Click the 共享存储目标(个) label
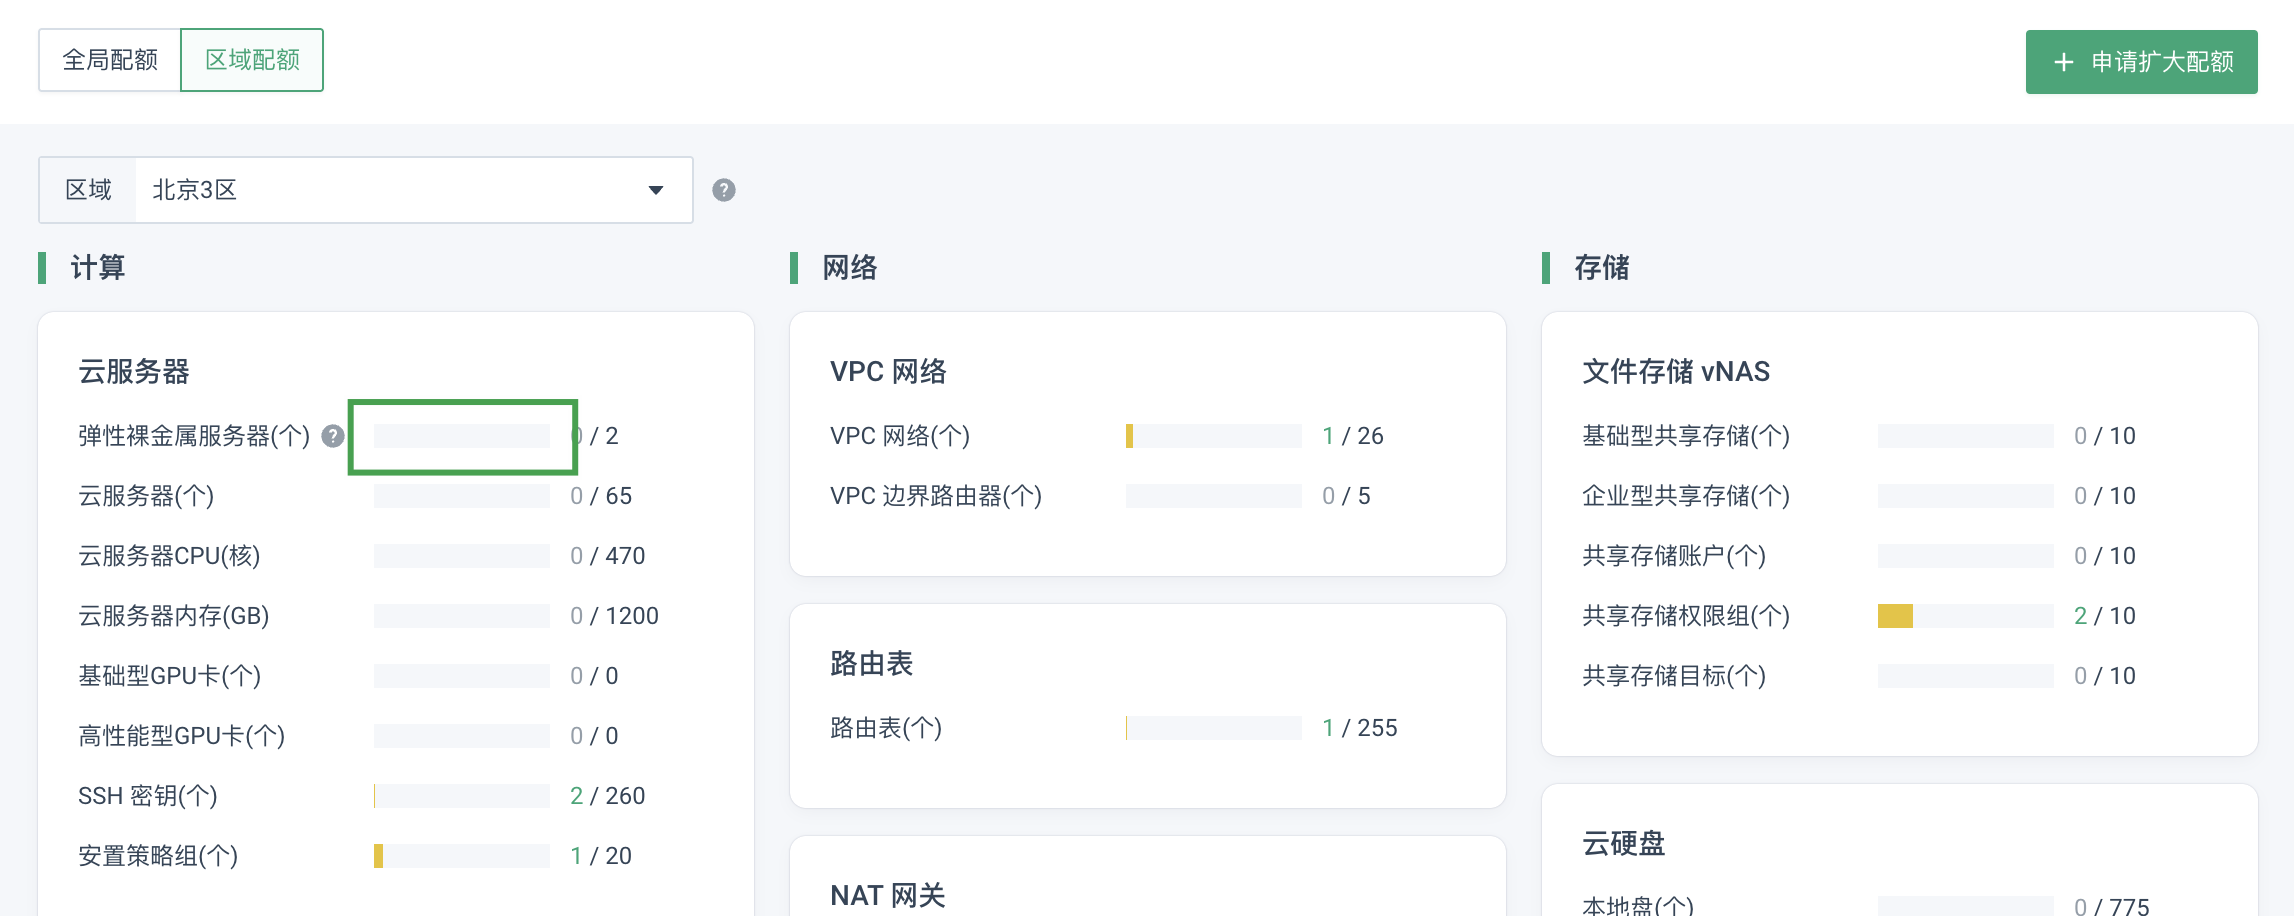This screenshot has width=2294, height=916. (x=1674, y=676)
